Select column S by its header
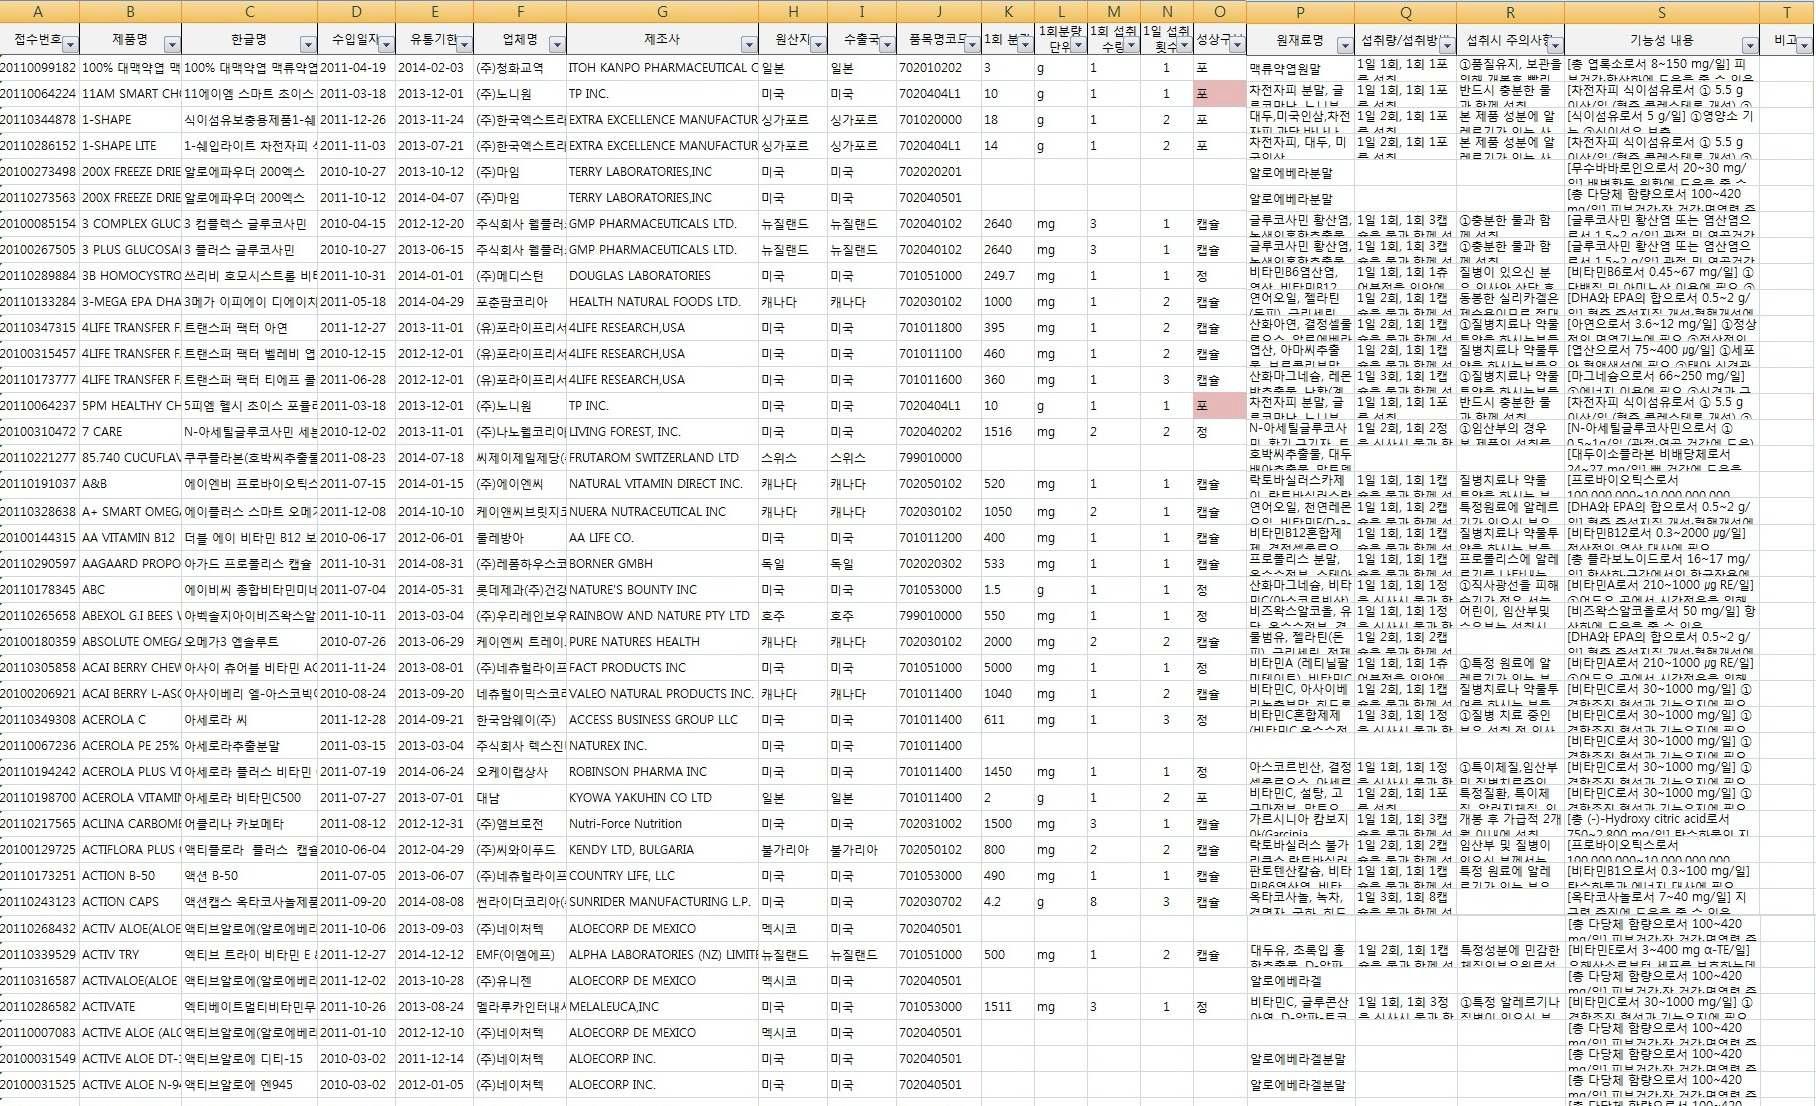 coord(1661,12)
